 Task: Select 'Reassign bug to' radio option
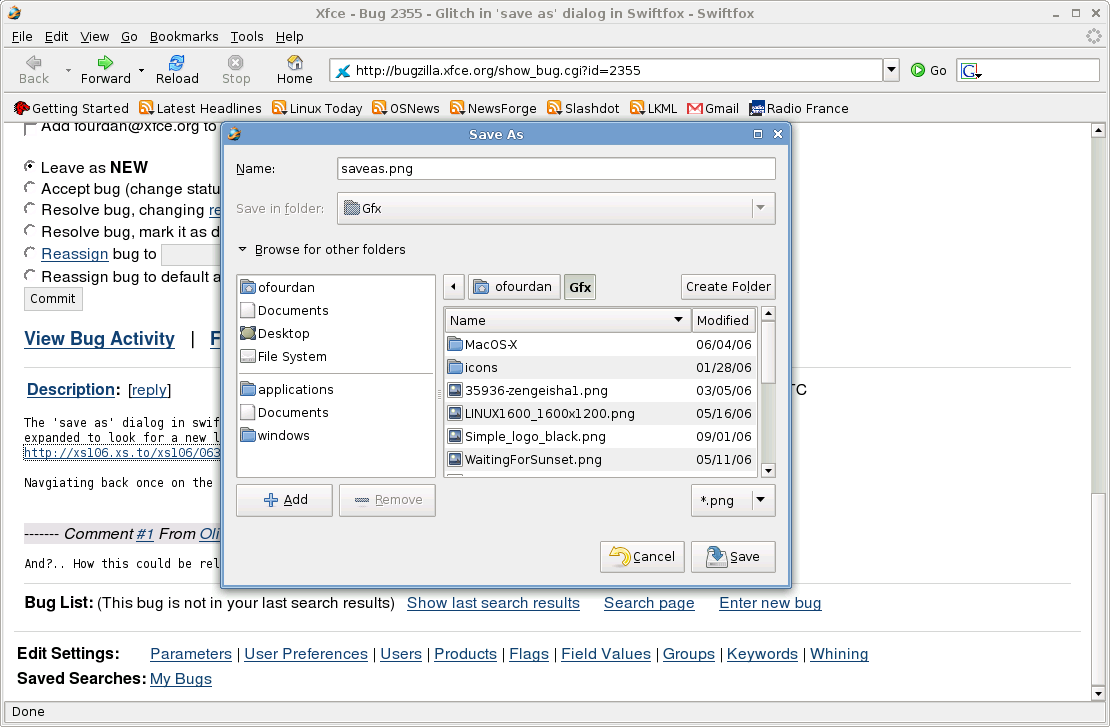click(x=30, y=254)
